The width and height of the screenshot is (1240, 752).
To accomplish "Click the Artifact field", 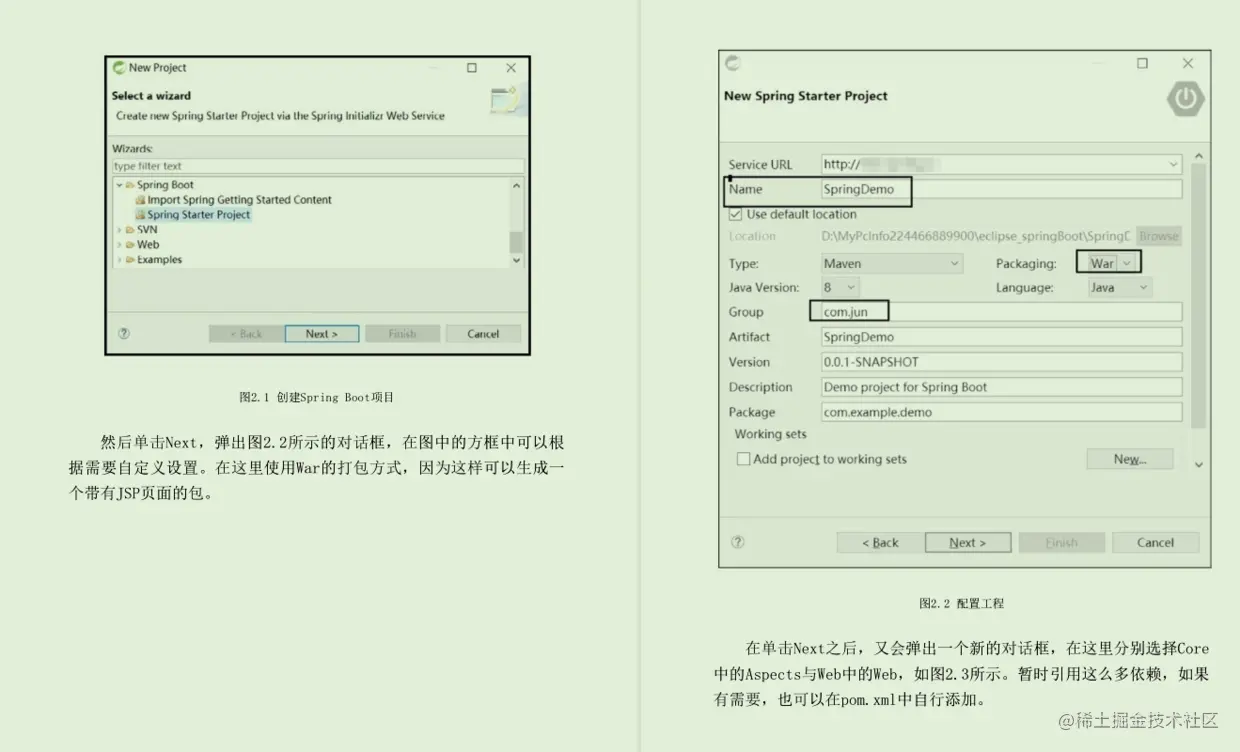I will pos(1001,337).
